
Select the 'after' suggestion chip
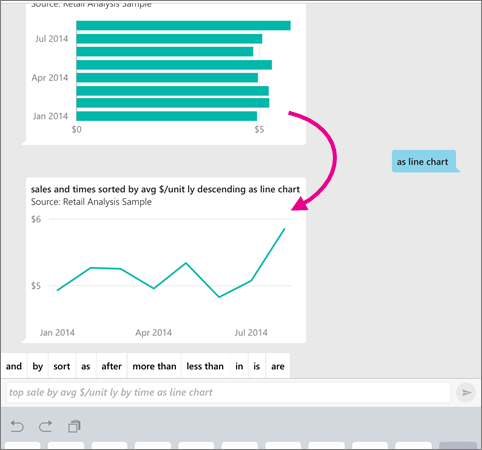click(x=112, y=366)
